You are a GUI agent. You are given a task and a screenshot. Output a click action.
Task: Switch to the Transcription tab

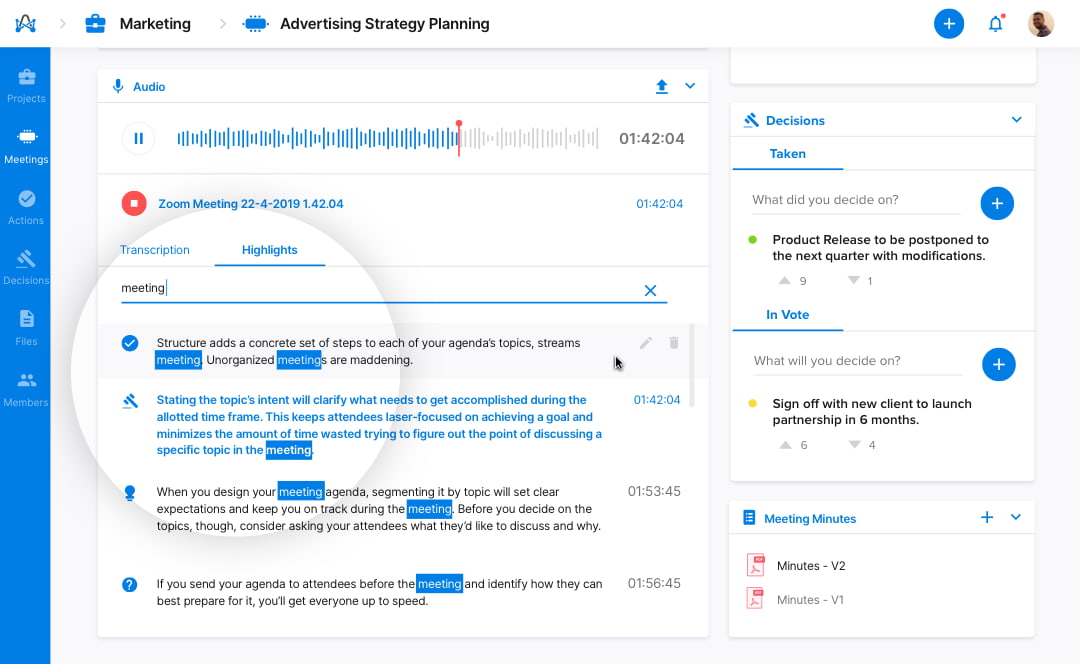pos(155,250)
